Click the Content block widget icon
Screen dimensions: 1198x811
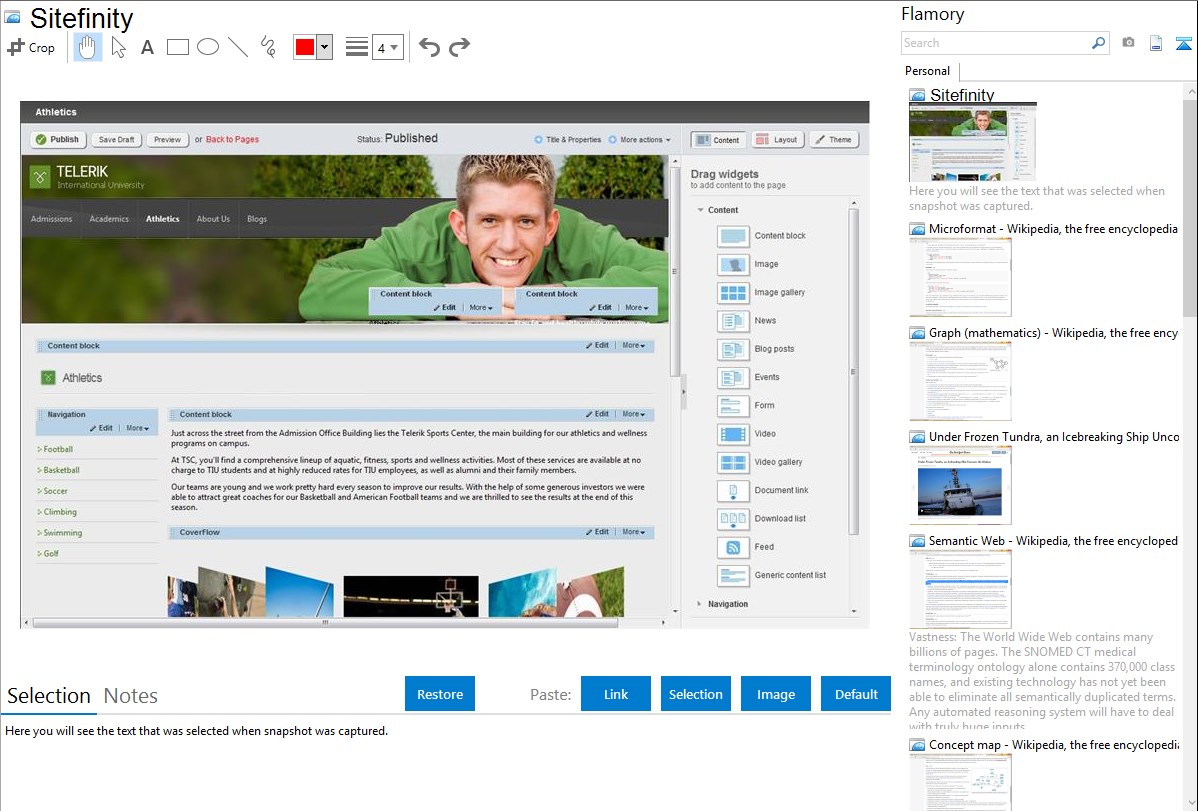click(733, 235)
